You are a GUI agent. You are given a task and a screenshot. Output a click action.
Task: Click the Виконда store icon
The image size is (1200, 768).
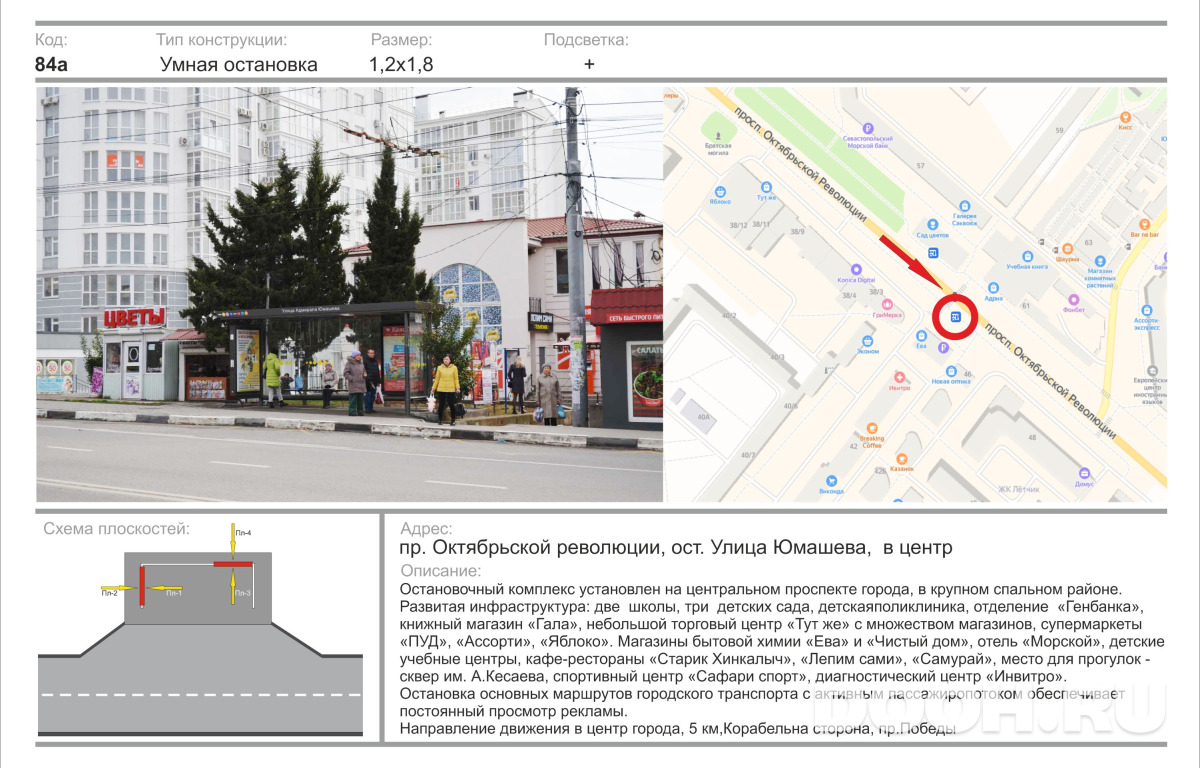tap(831, 481)
